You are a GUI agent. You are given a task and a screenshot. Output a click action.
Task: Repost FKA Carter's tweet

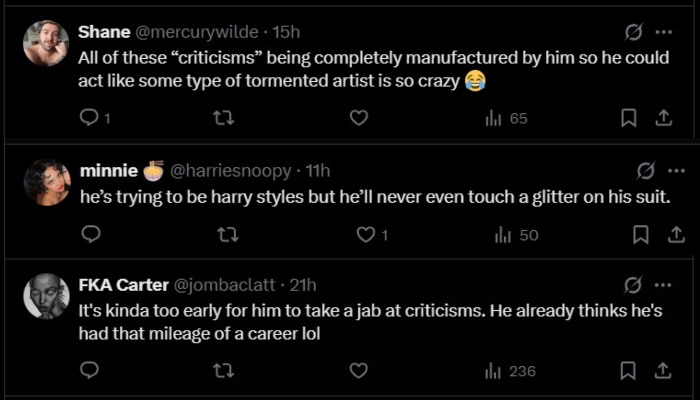[222, 370]
